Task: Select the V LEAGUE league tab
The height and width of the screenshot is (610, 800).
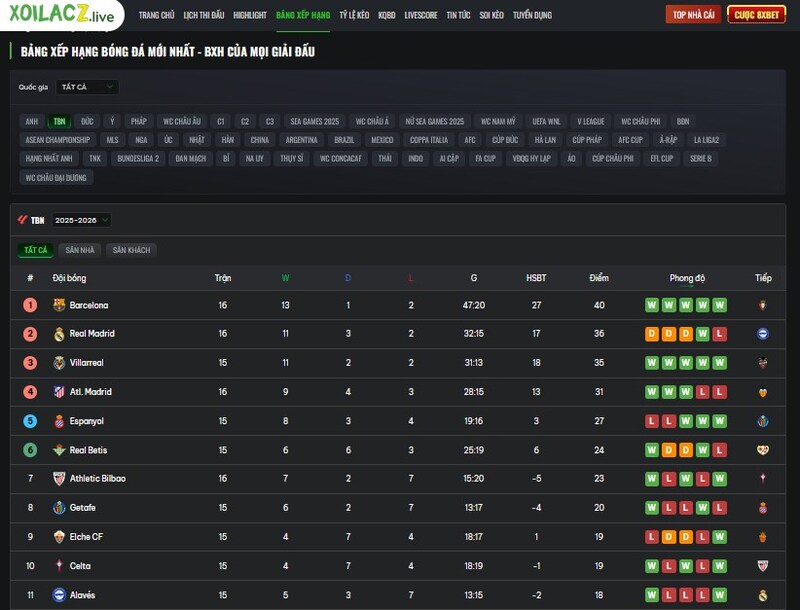Action: 591,121
